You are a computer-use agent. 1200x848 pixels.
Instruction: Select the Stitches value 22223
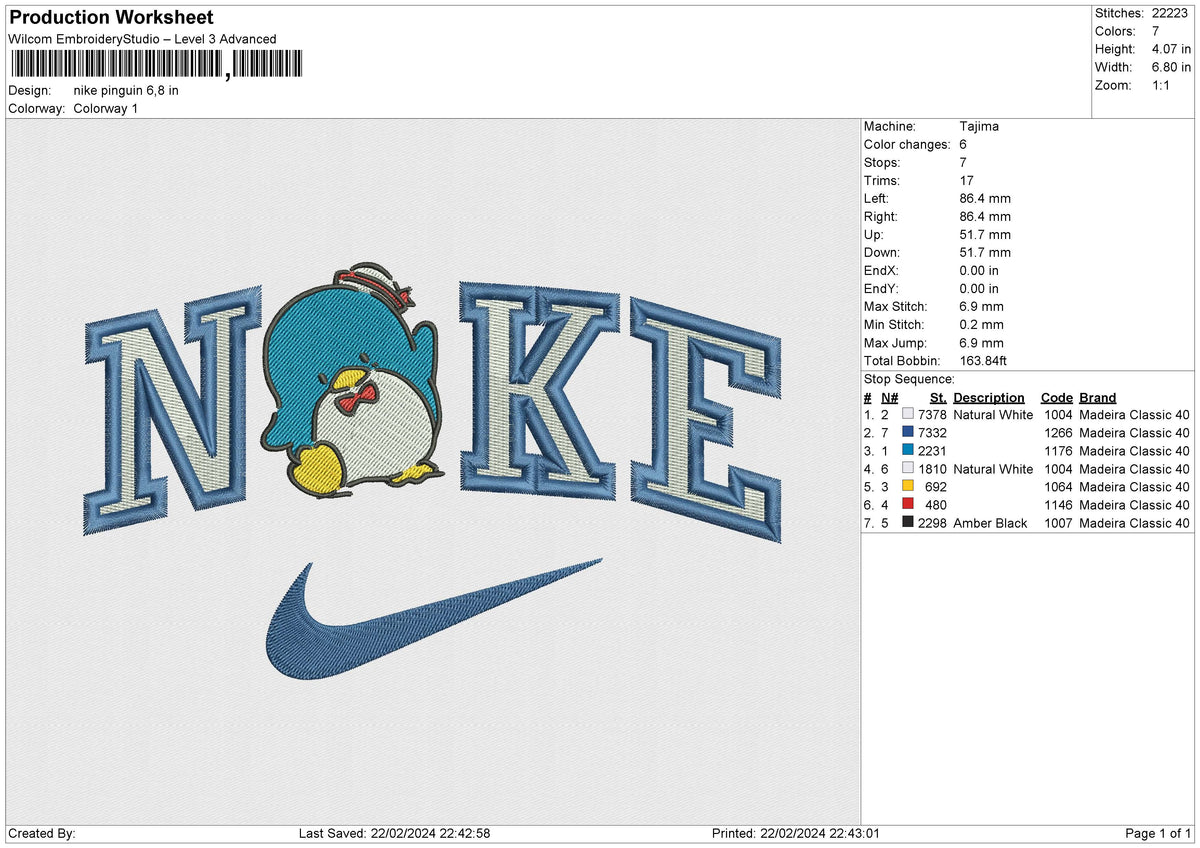click(x=1171, y=13)
